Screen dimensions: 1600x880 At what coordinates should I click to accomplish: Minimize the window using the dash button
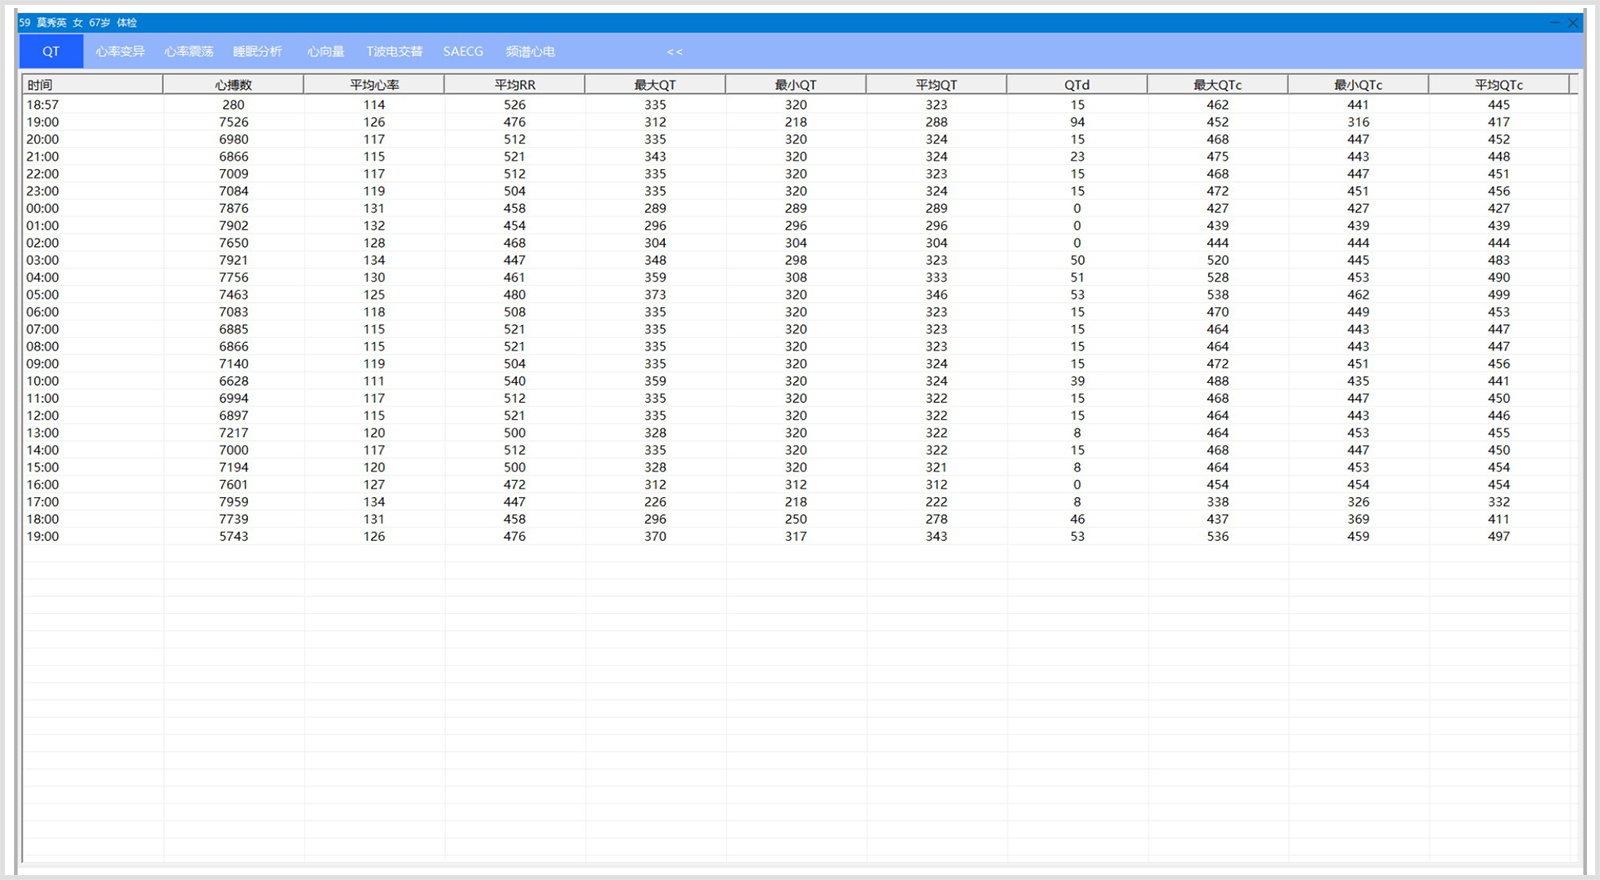pos(1555,23)
